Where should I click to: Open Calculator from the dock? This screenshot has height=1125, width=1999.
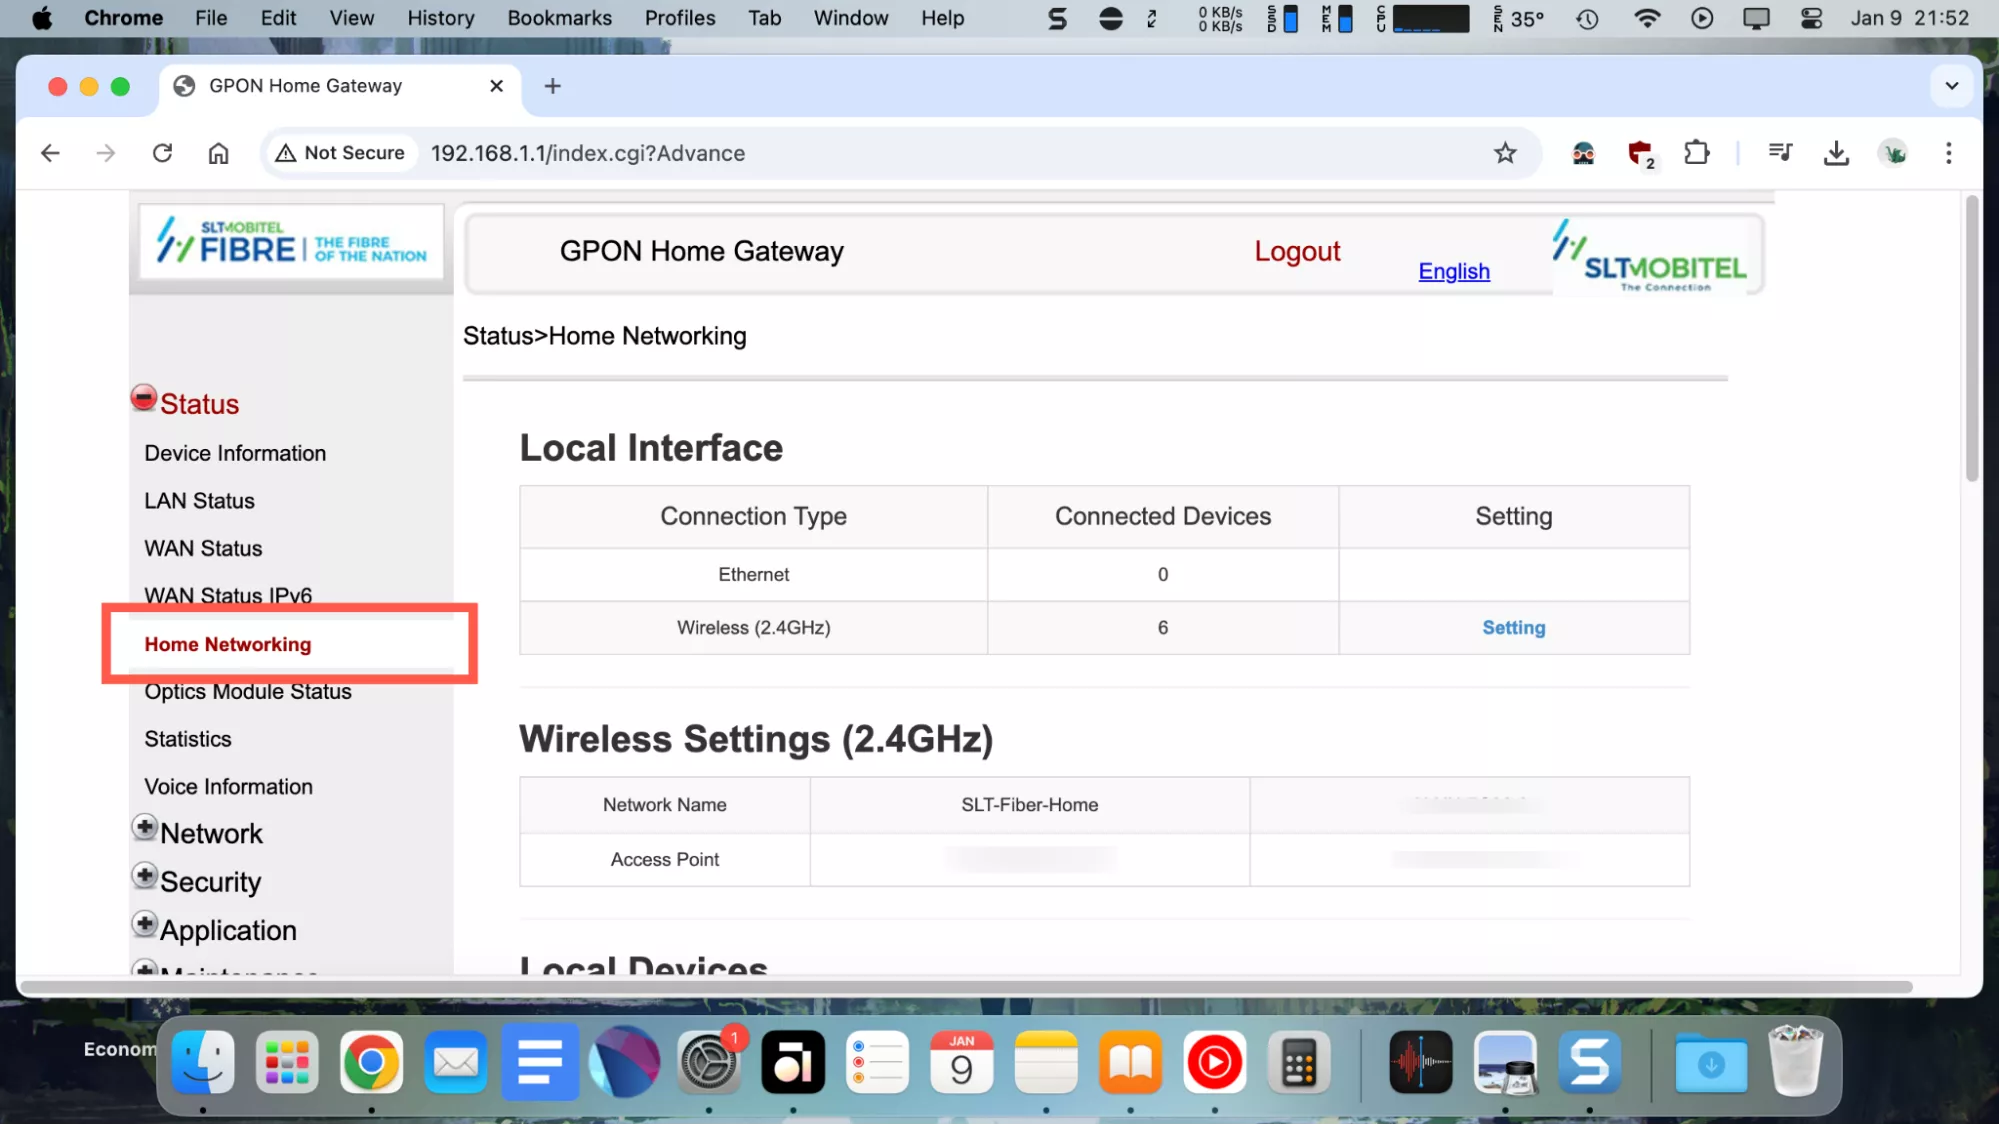tap(1298, 1063)
